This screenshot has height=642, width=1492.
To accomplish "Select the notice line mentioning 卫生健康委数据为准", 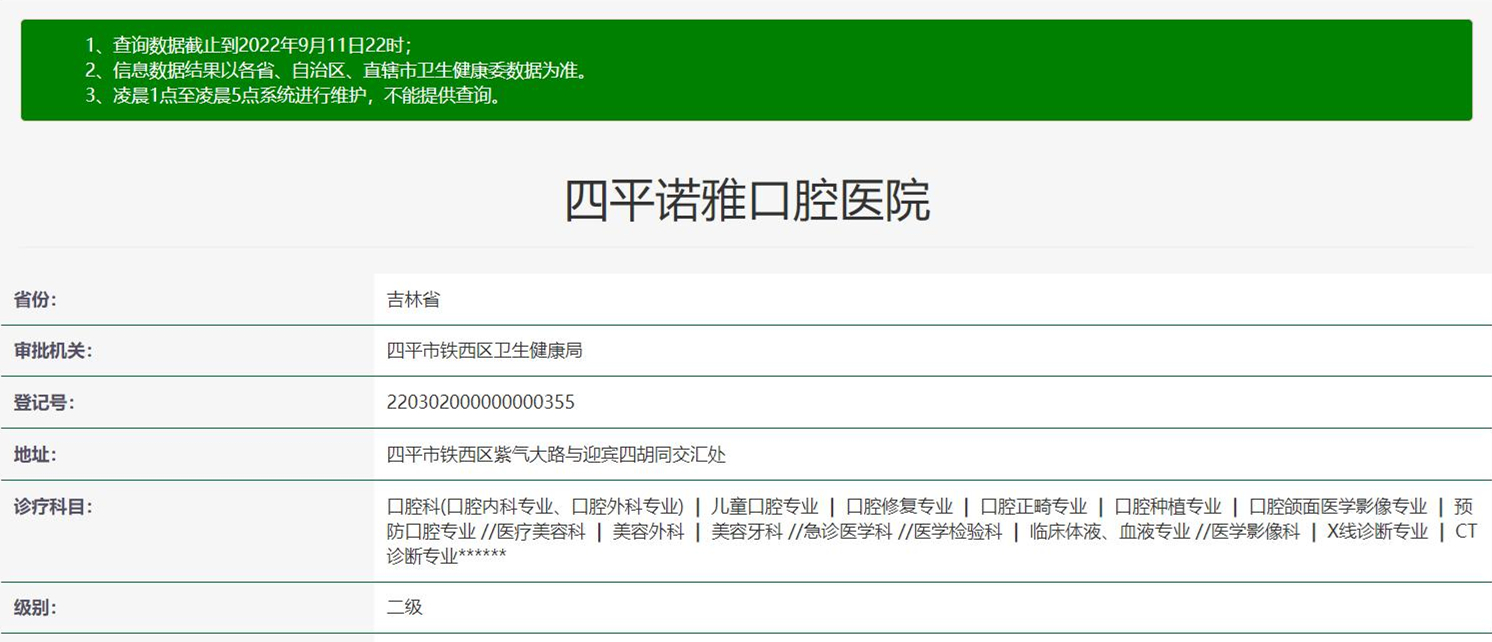I will click(334, 71).
